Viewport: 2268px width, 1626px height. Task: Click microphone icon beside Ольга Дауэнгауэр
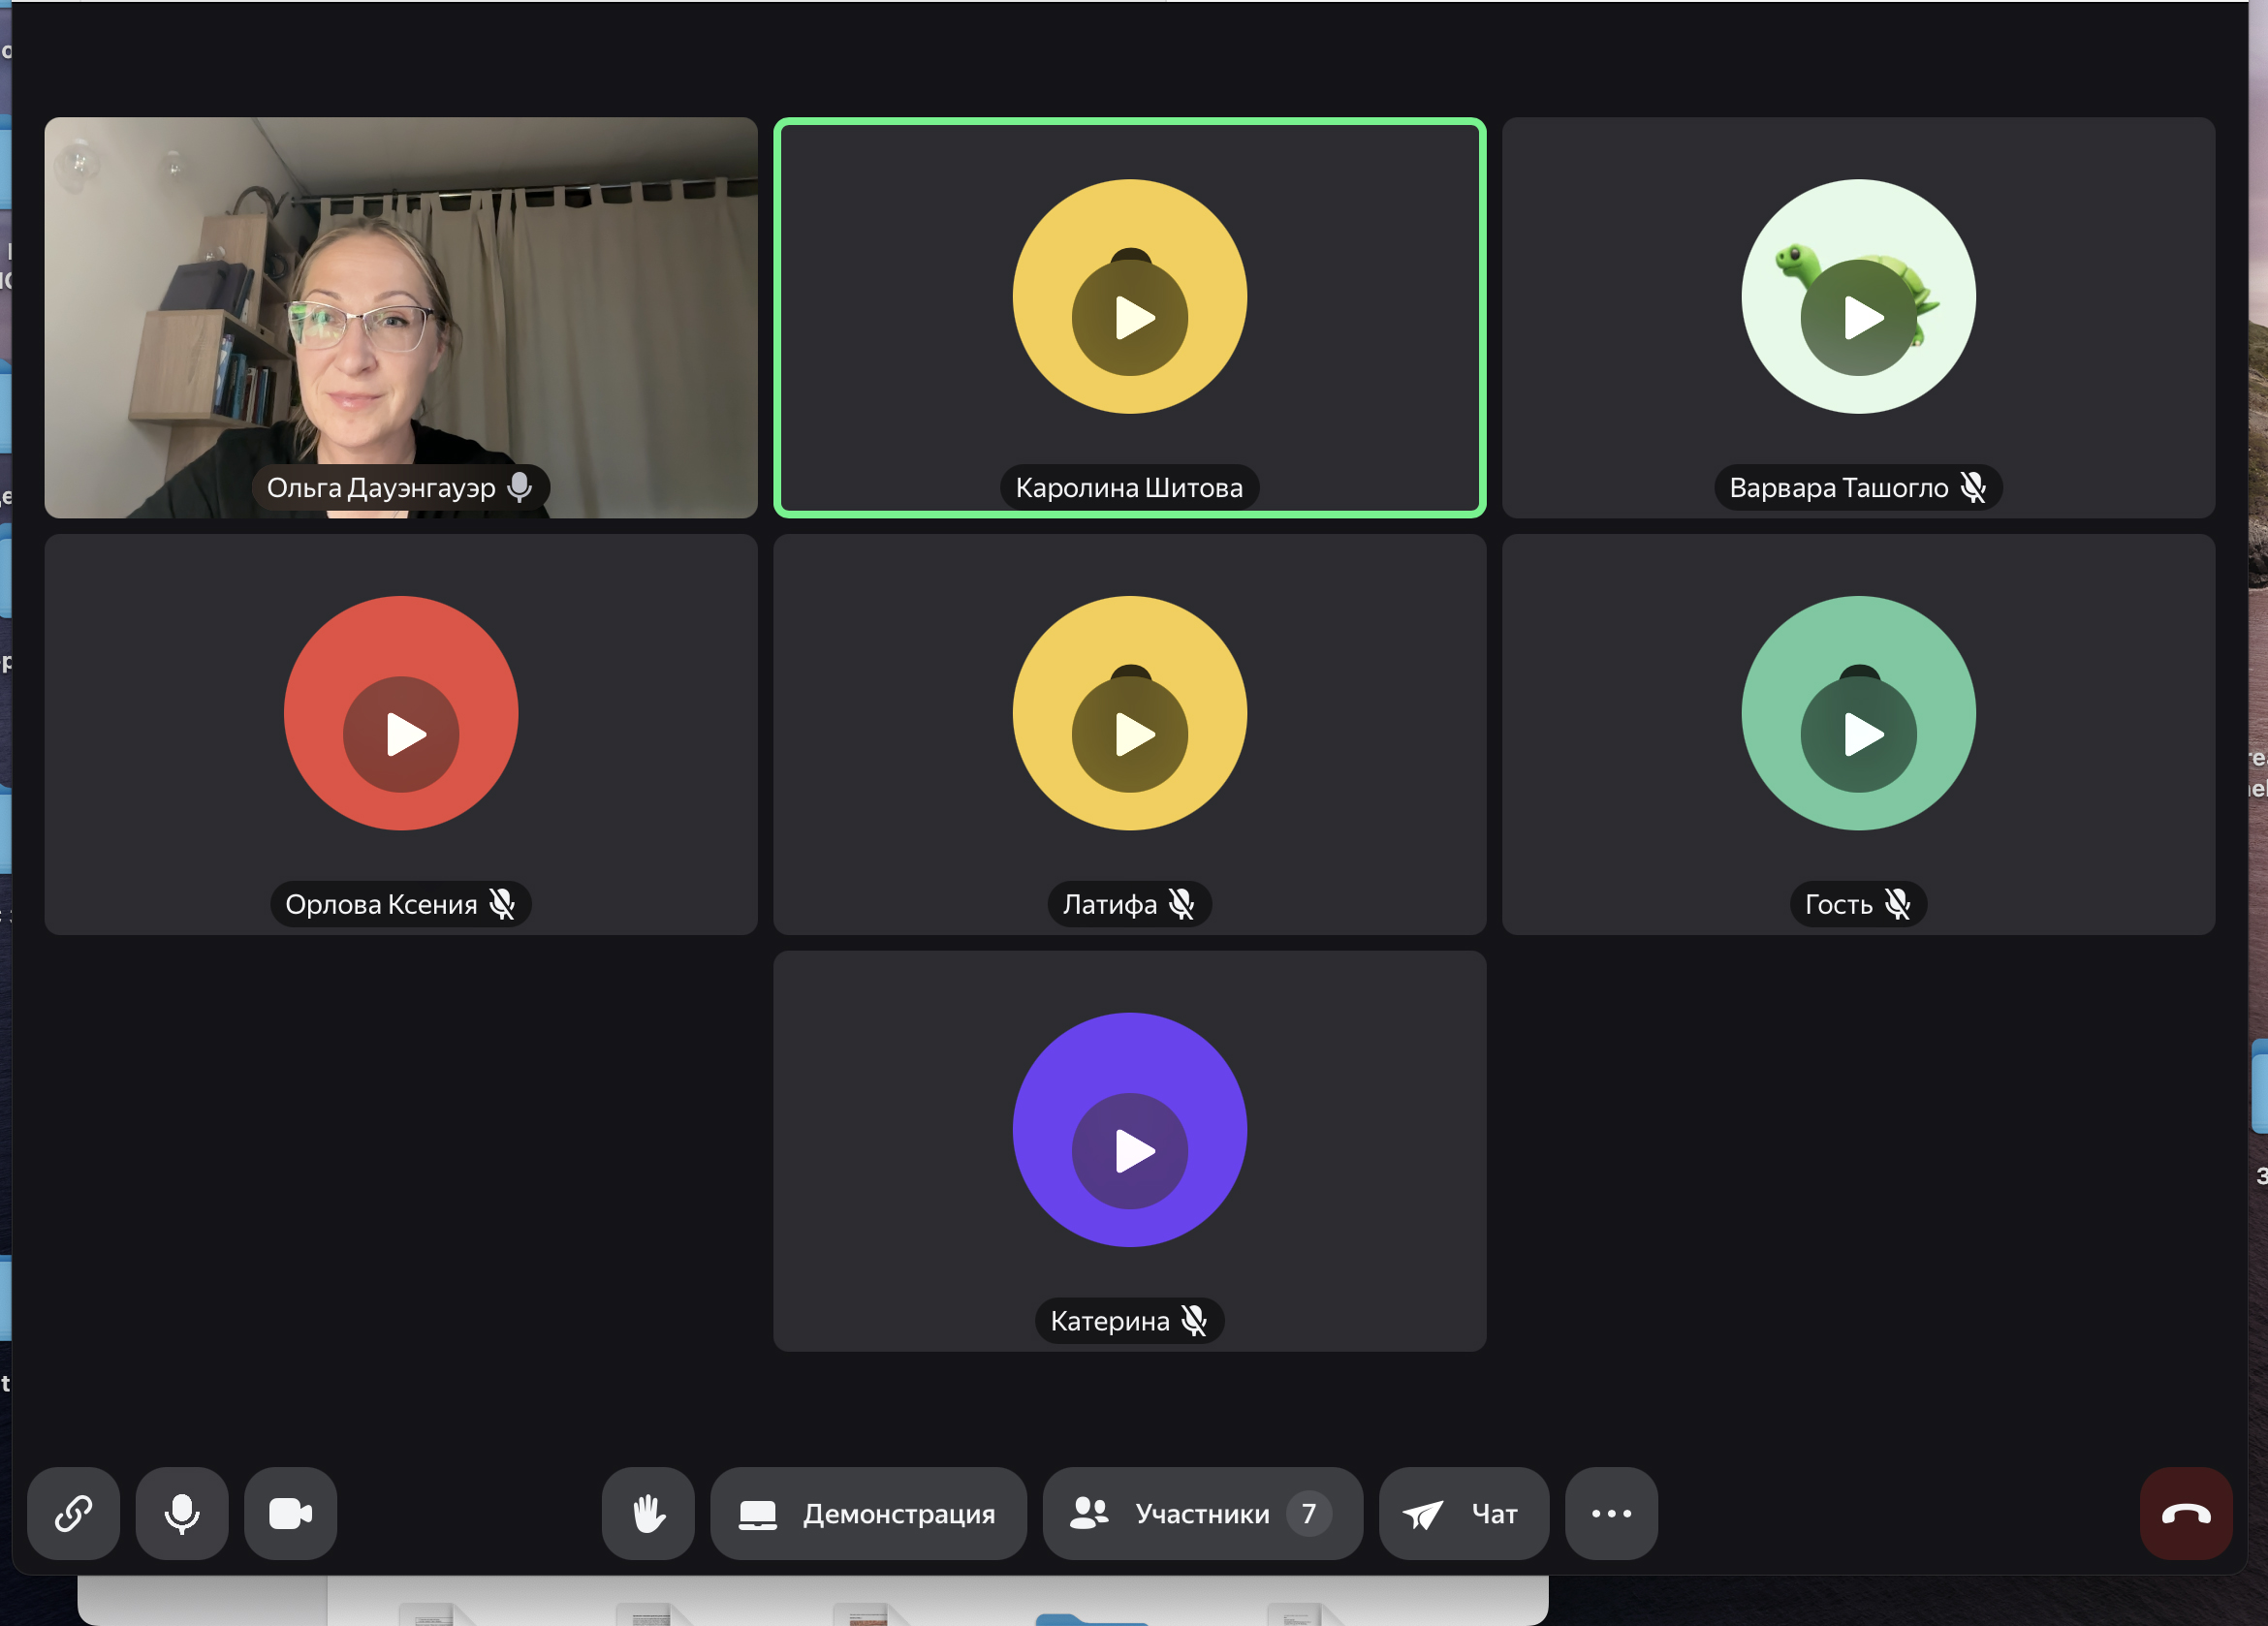tap(519, 487)
